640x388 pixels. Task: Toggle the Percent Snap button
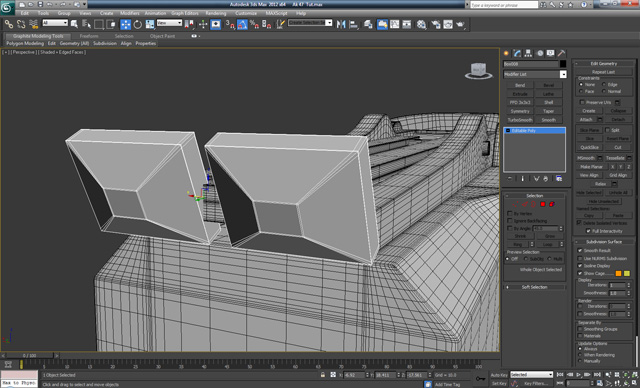[254, 24]
